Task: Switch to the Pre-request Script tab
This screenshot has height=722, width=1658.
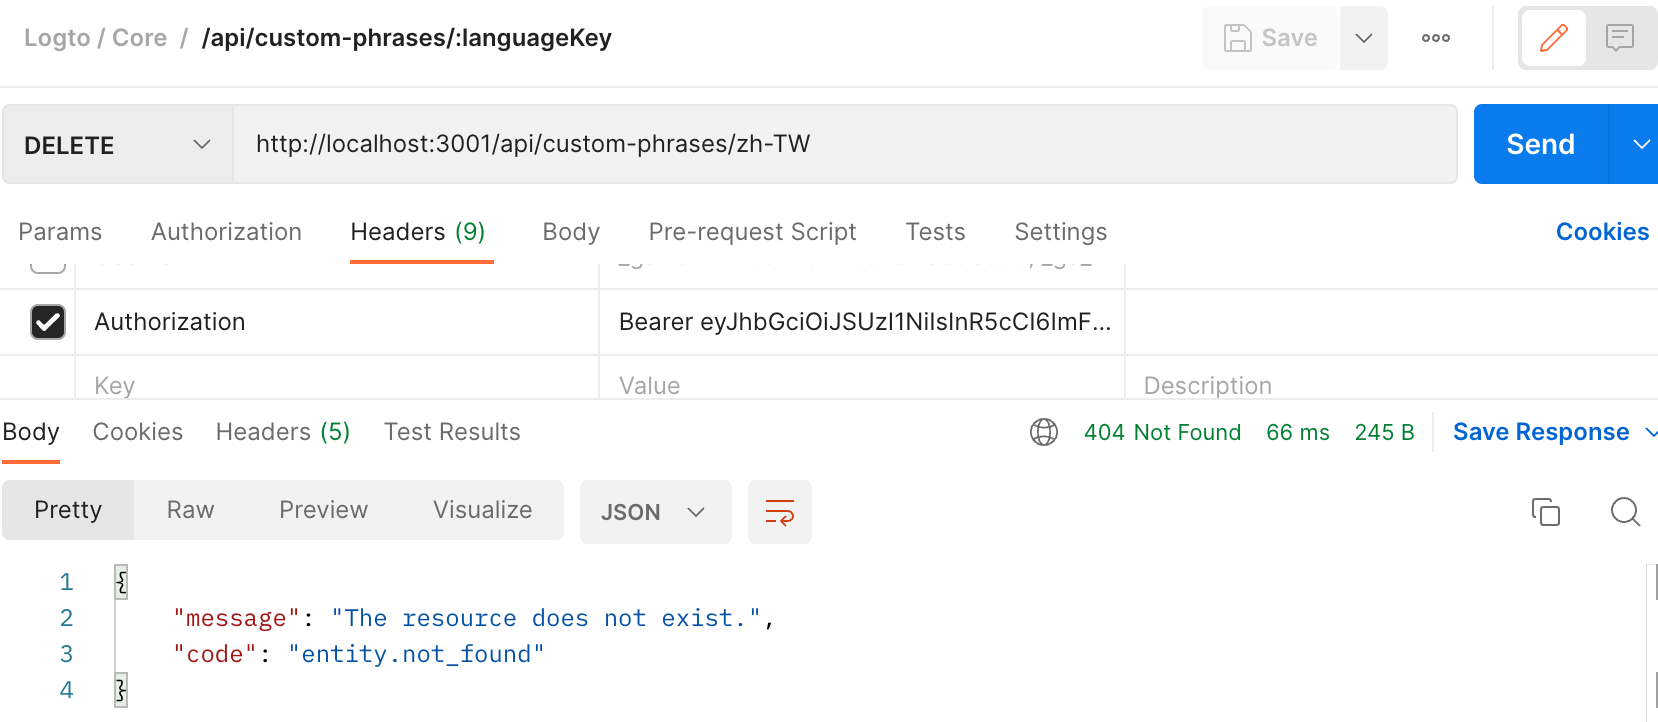Action: (752, 232)
